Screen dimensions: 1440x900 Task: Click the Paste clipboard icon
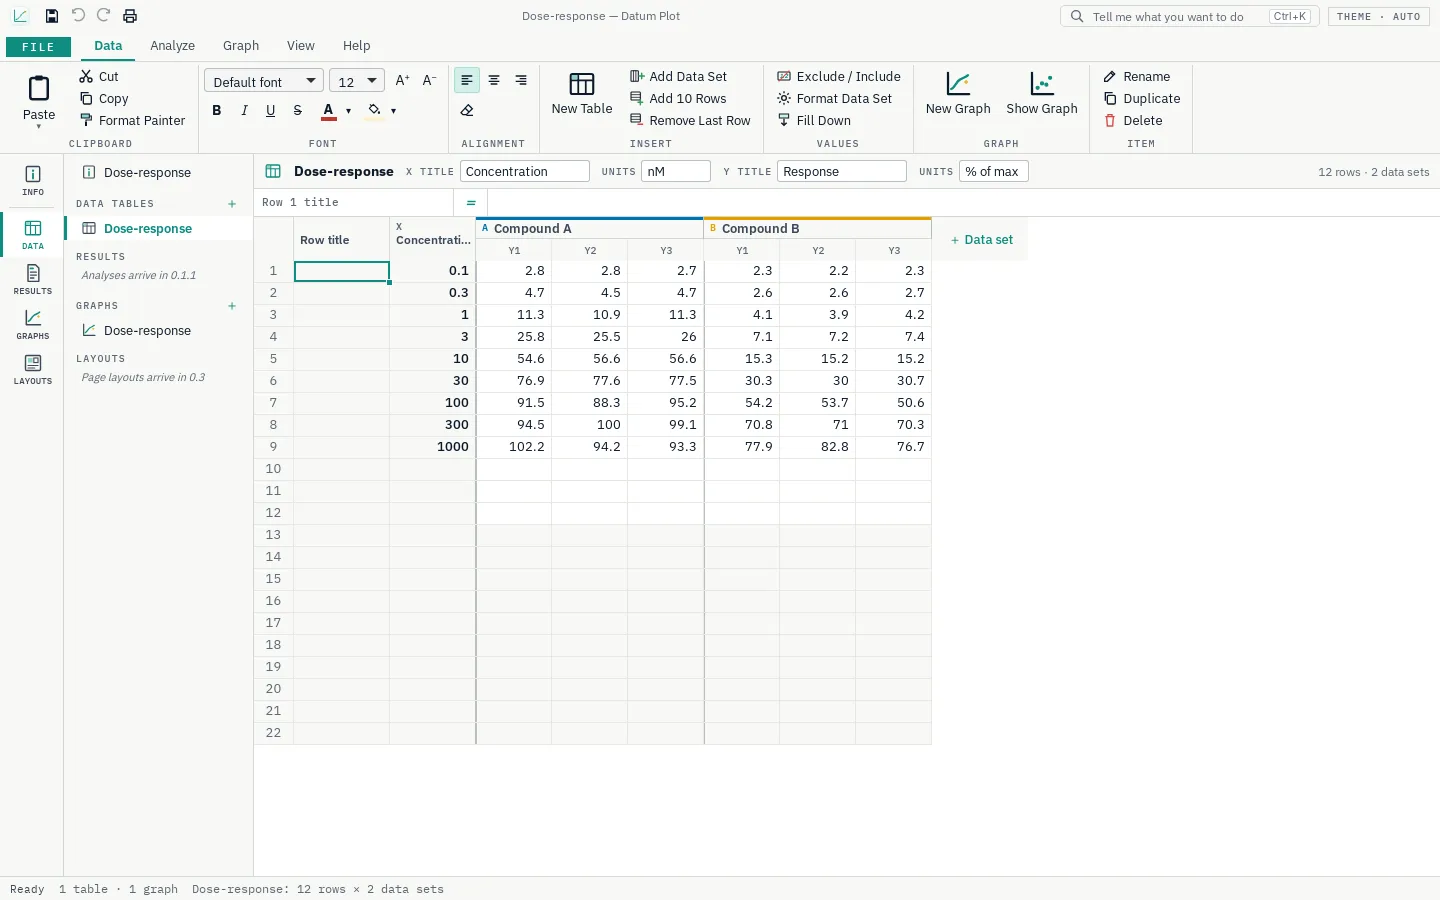(39, 89)
